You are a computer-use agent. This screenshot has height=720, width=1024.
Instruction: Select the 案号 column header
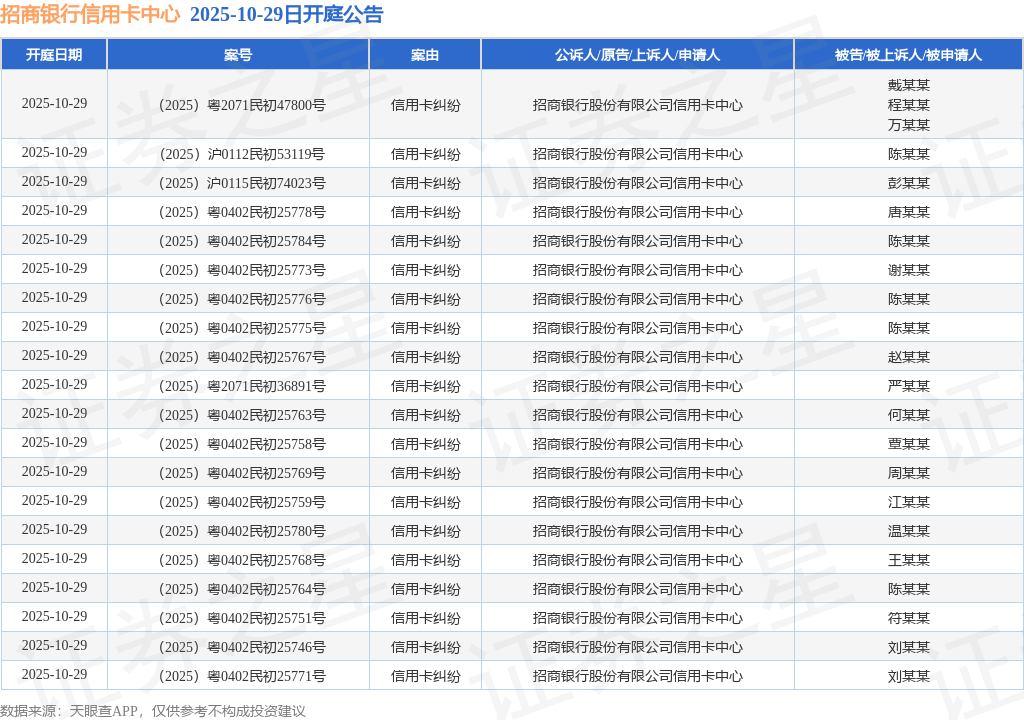(238, 55)
